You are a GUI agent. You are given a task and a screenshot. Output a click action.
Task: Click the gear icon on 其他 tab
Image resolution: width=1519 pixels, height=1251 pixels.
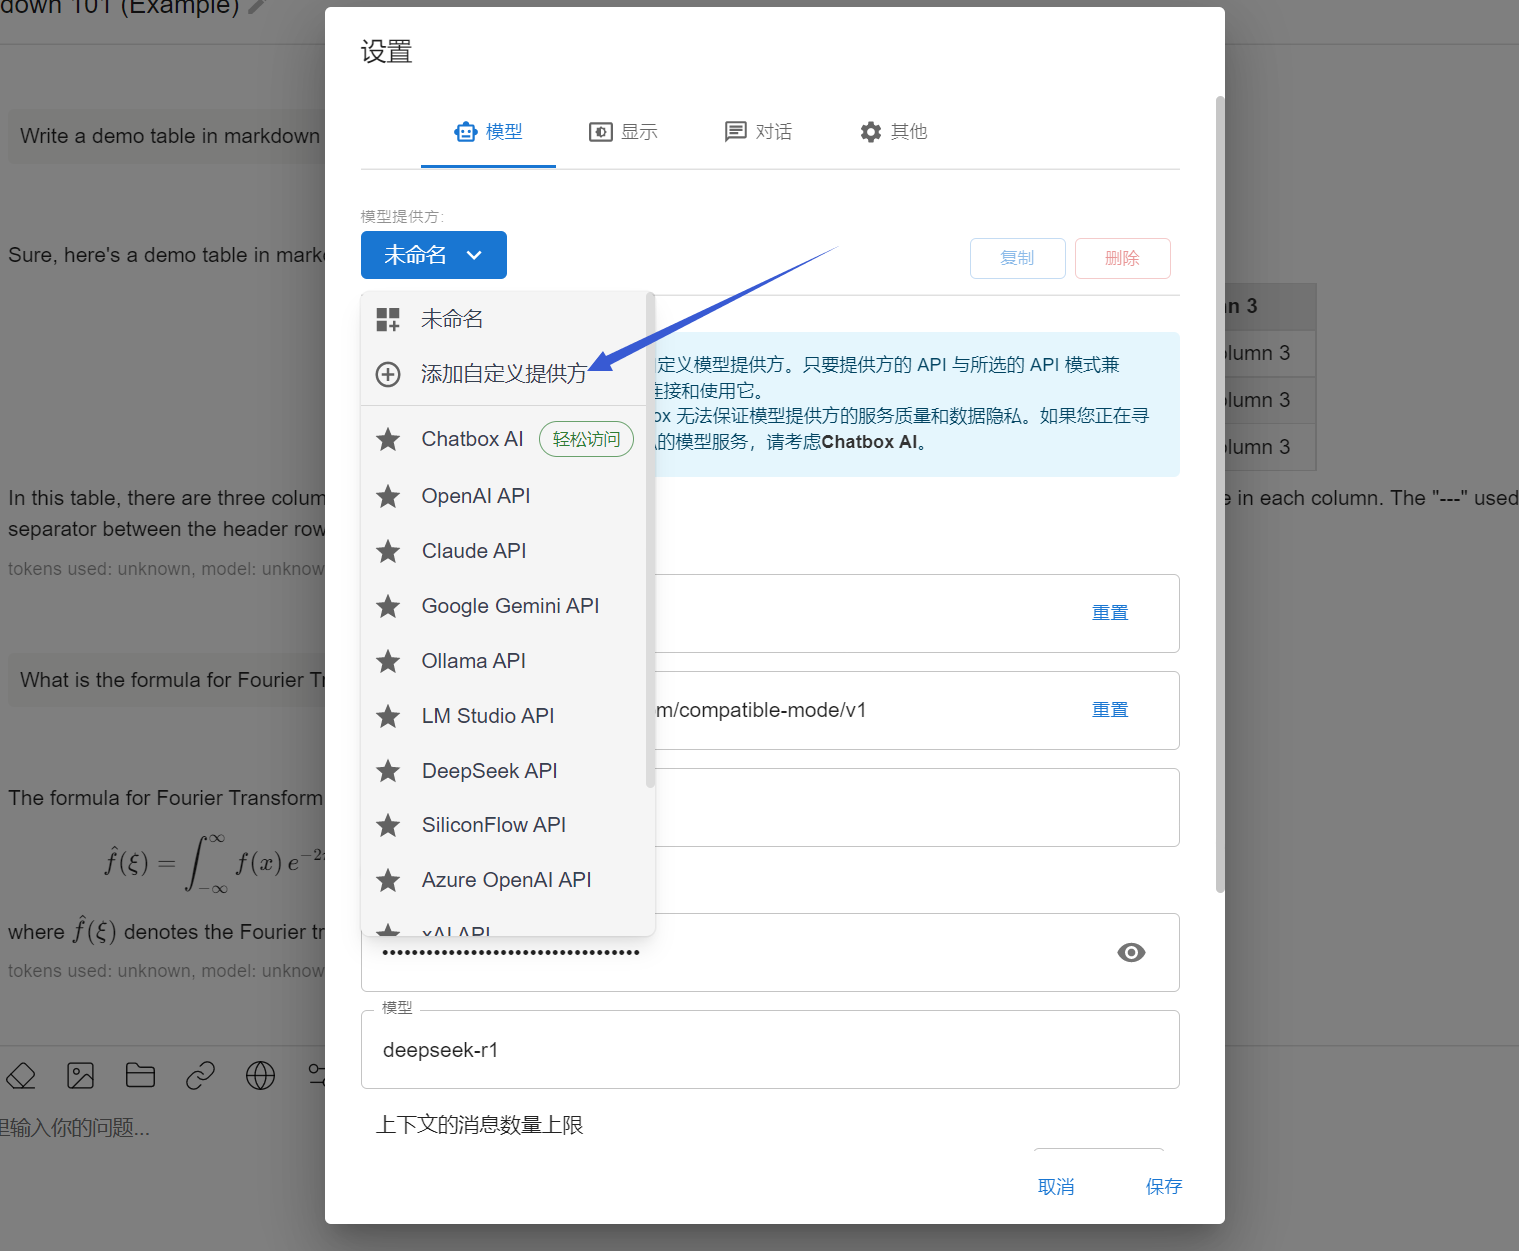pos(871,132)
